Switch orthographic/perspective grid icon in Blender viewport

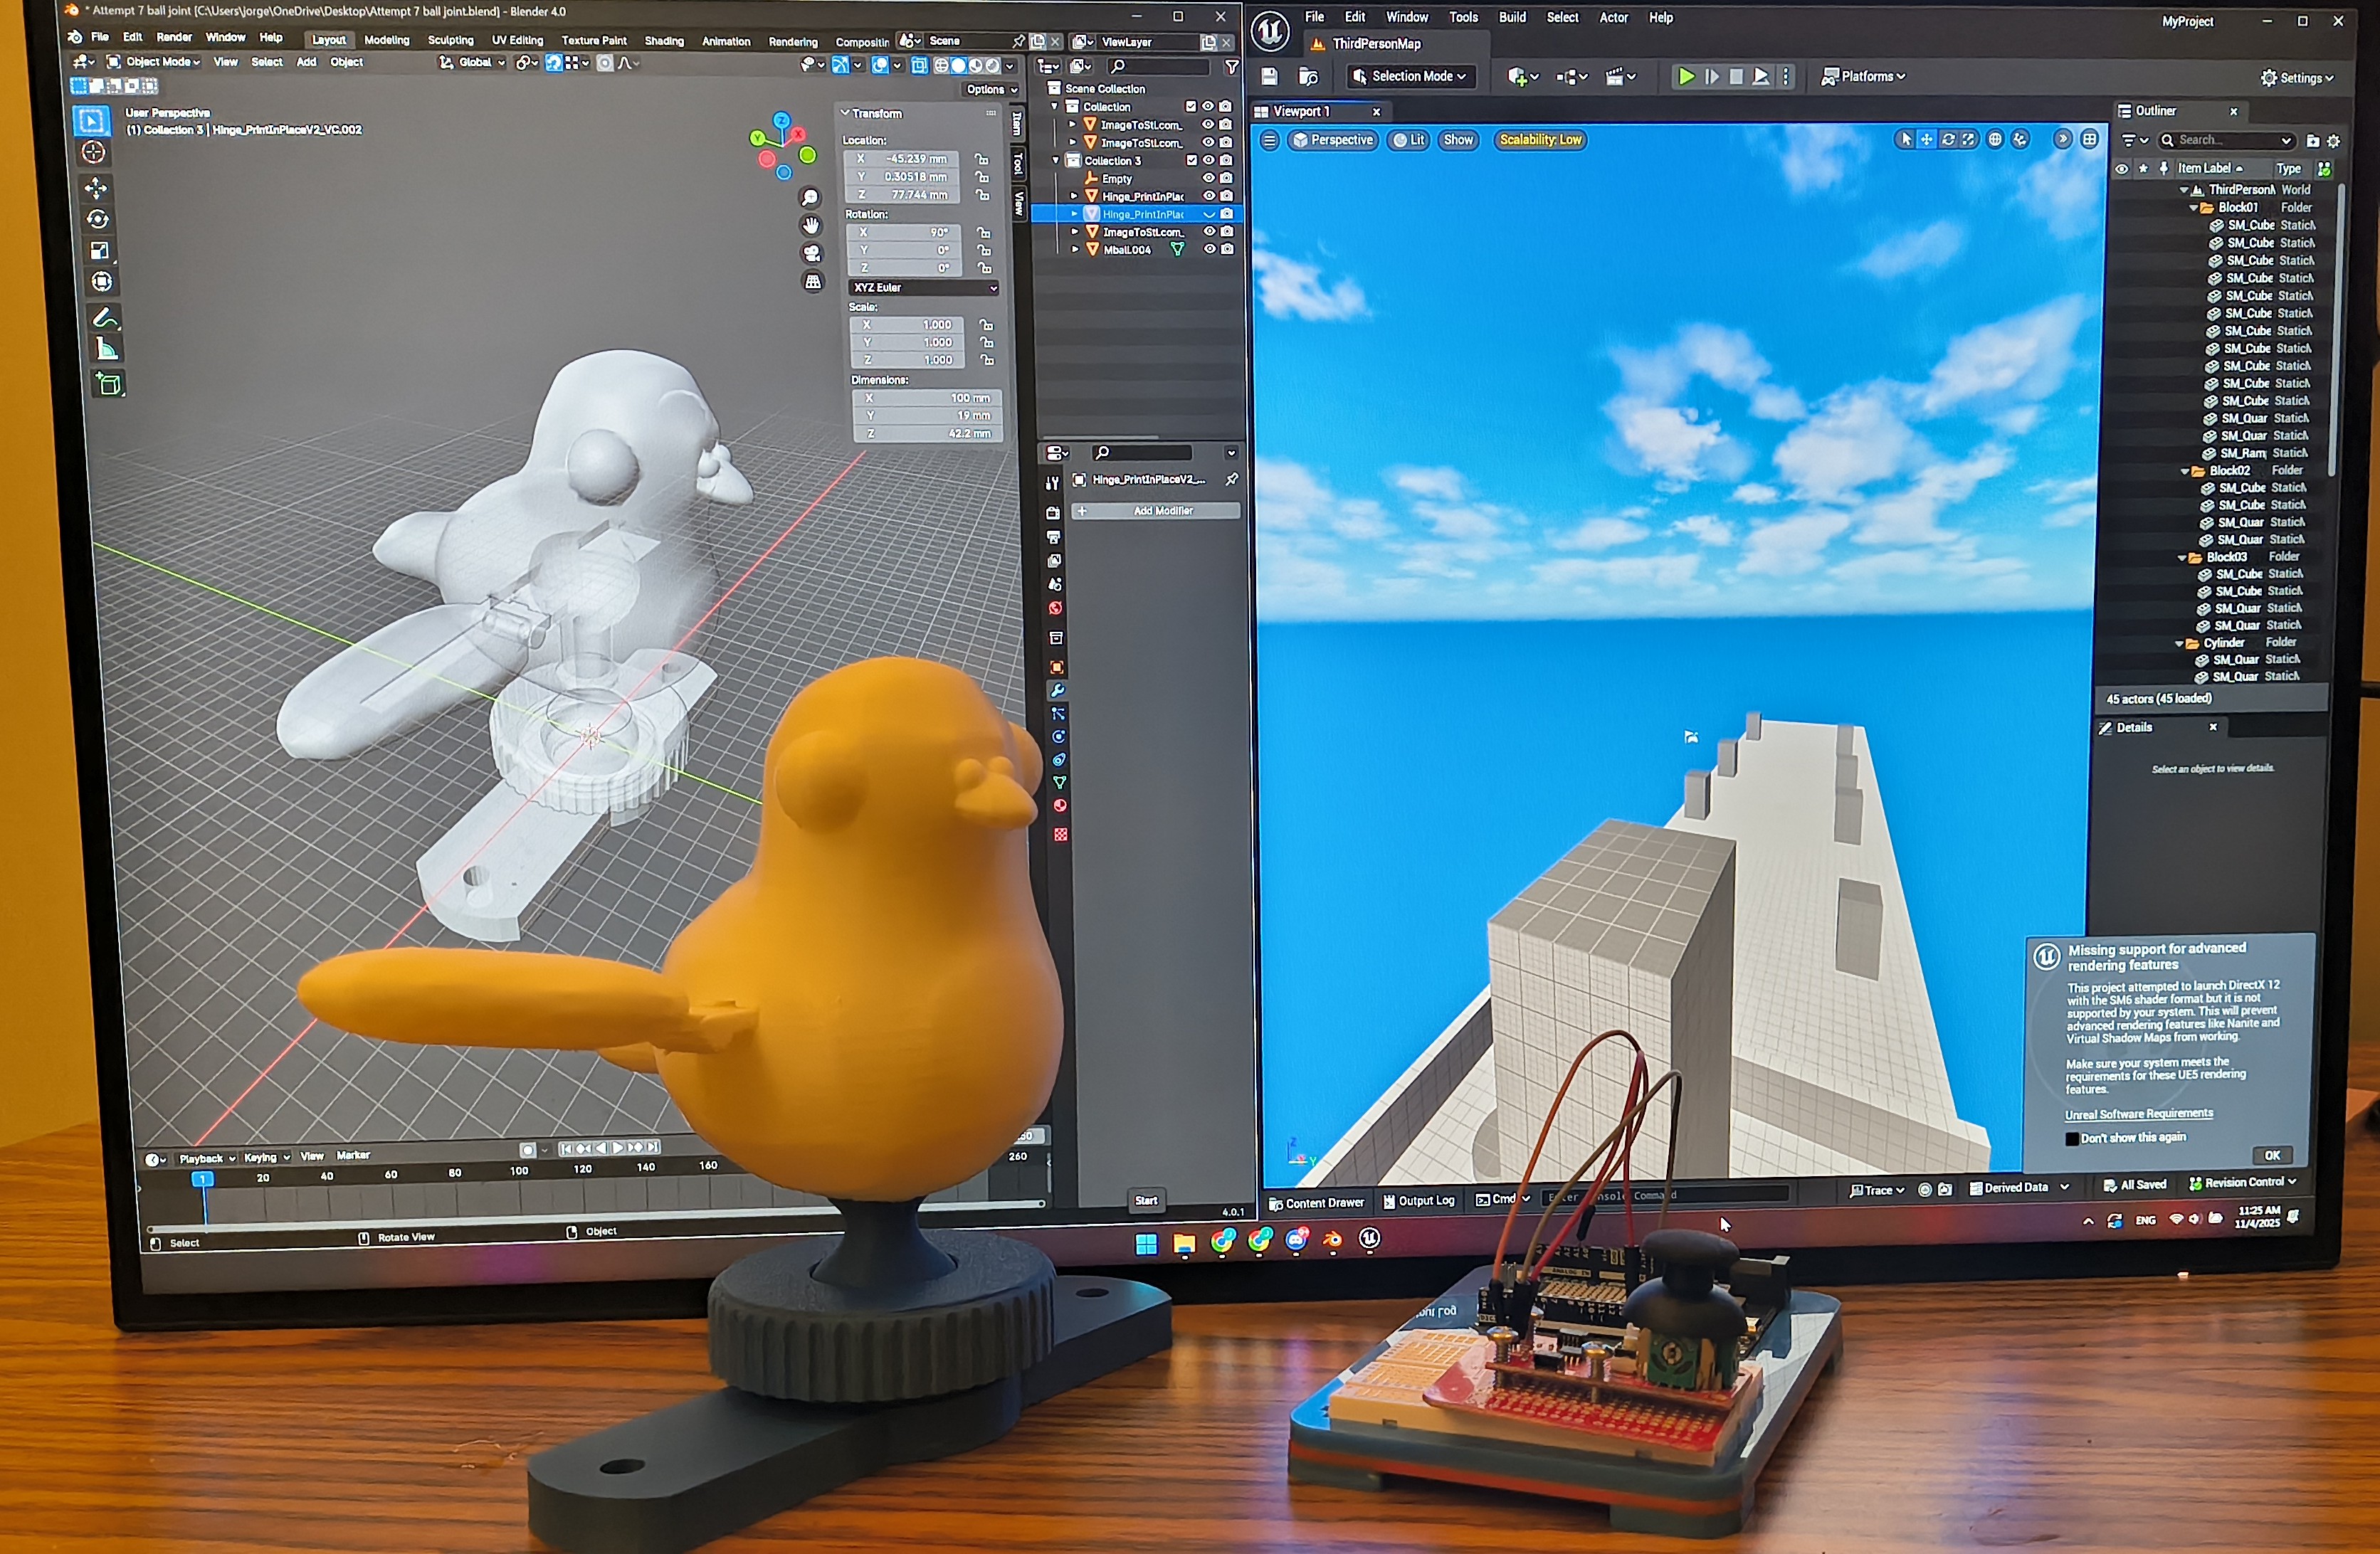(814, 282)
